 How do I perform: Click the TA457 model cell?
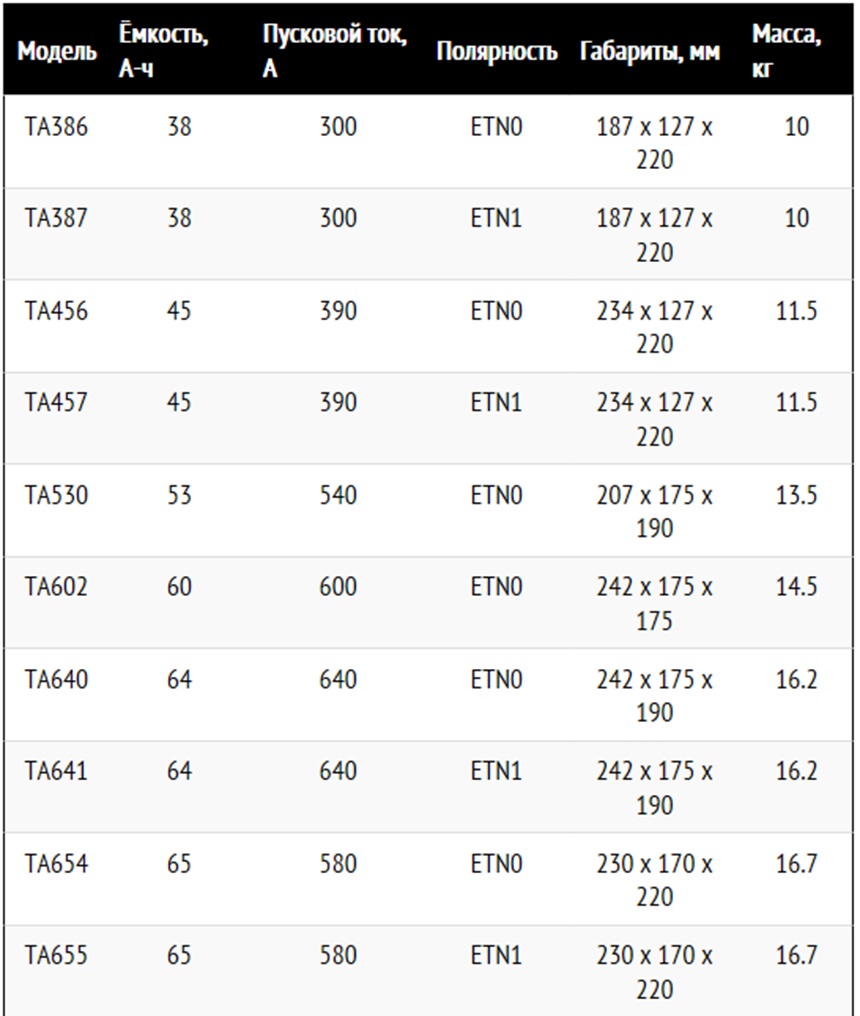[x=56, y=402]
